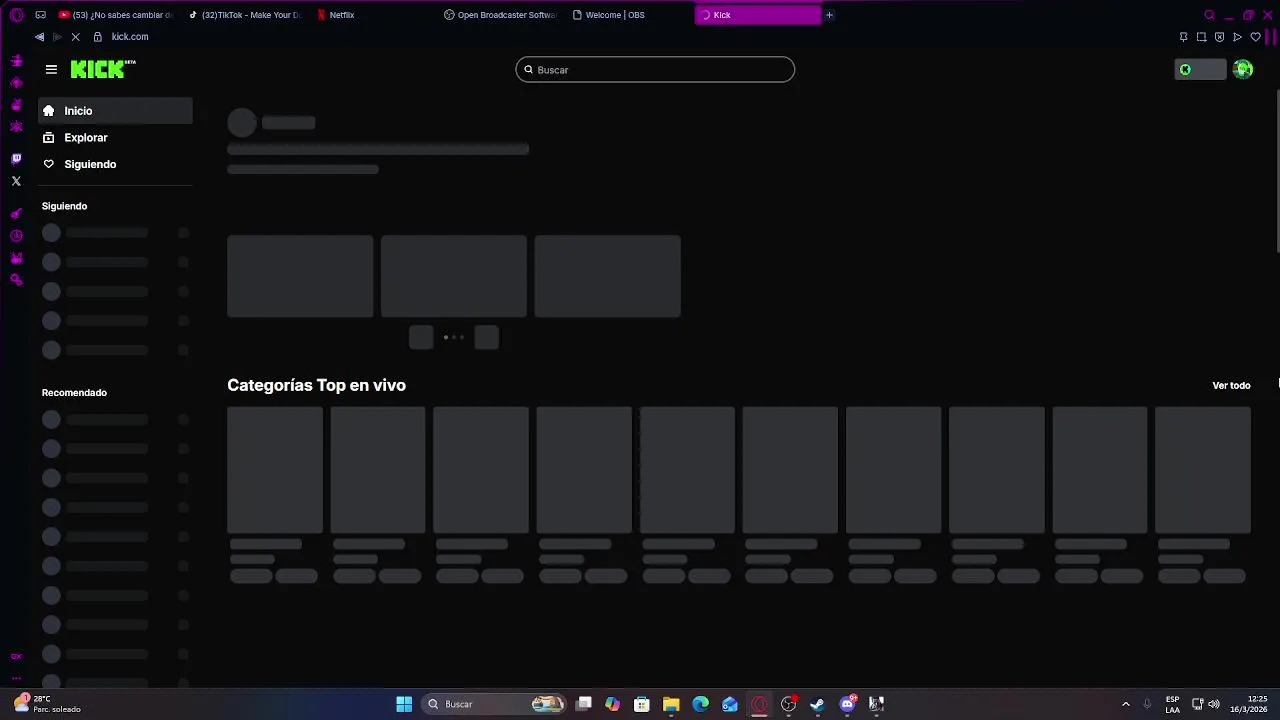Open Discord from taskbar

(x=847, y=704)
